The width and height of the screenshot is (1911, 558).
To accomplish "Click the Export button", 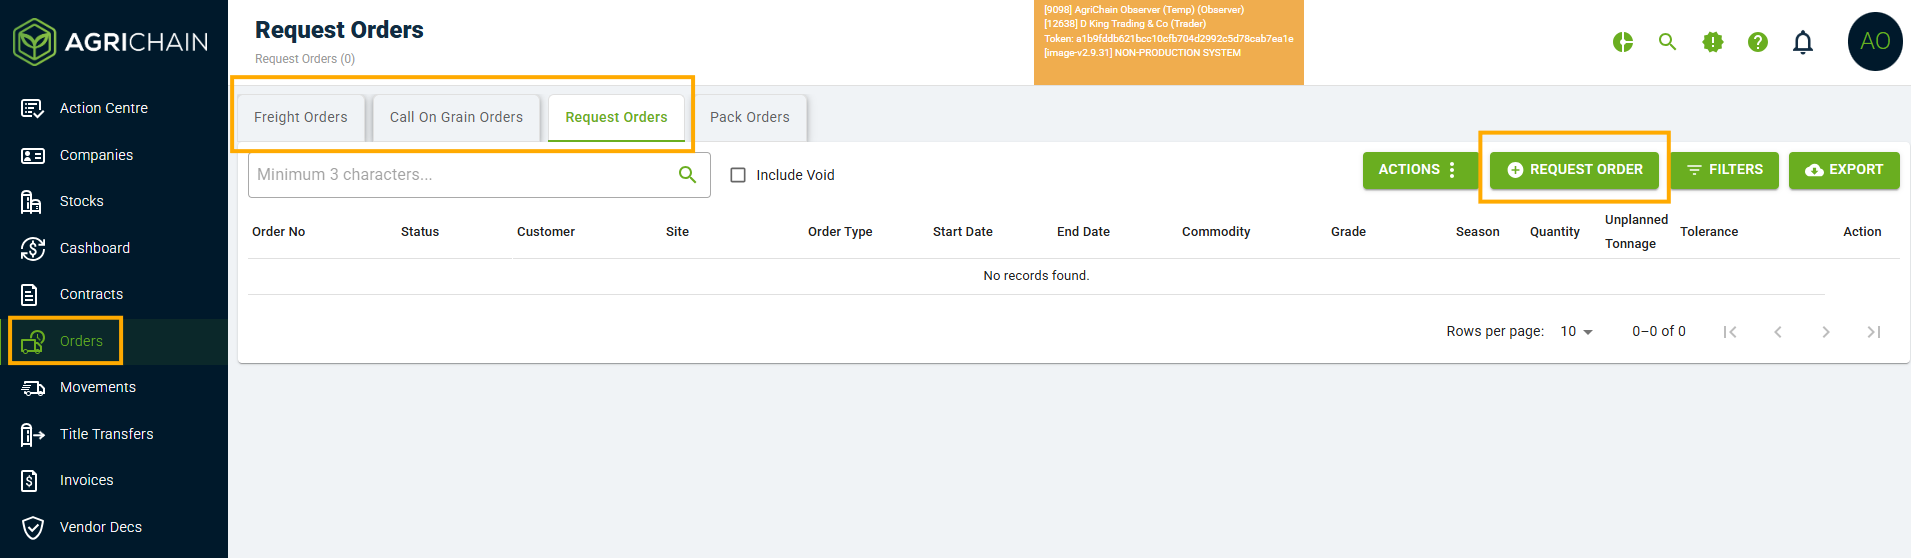I will [1844, 170].
